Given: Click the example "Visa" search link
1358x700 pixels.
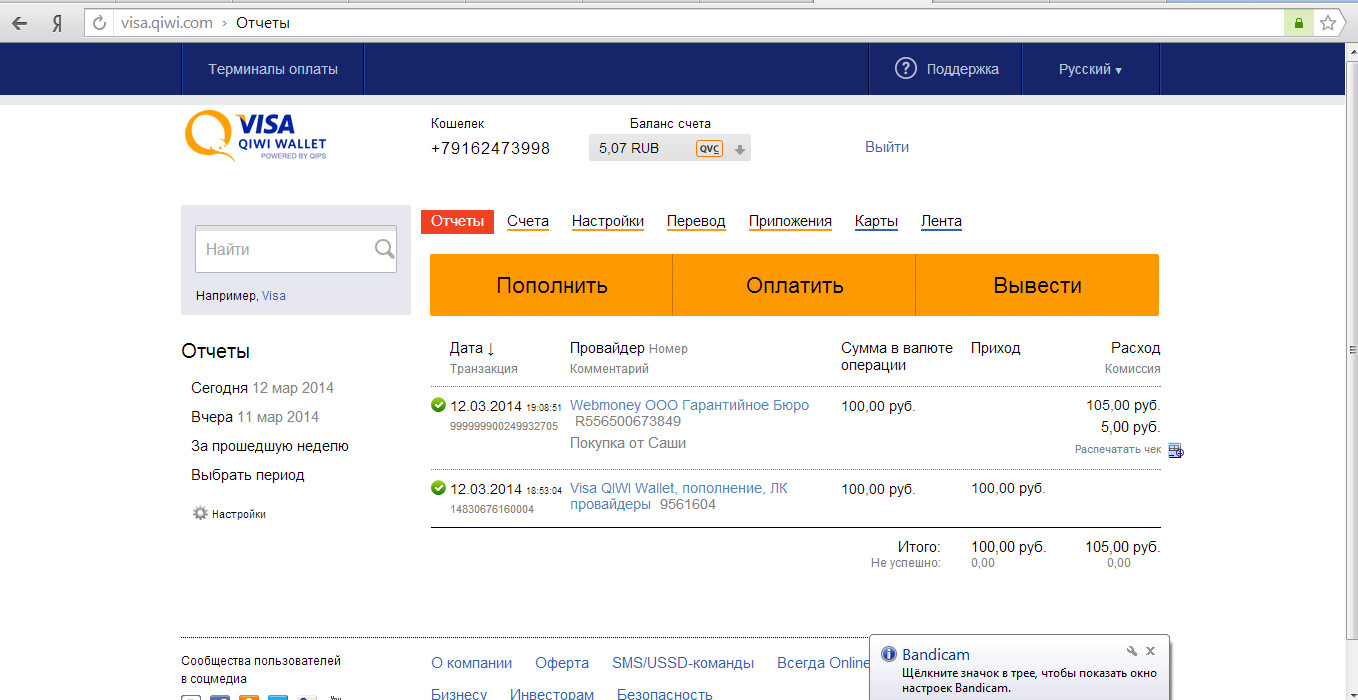Looking at the screenshot, I should pyautogui.click(x=274, y=296).
